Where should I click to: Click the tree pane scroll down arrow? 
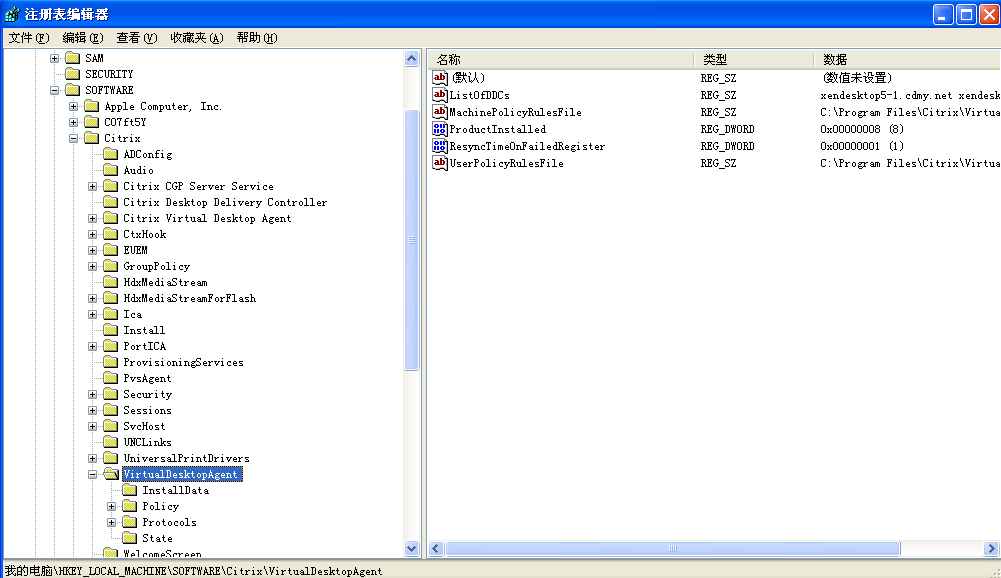pos(412,548)
